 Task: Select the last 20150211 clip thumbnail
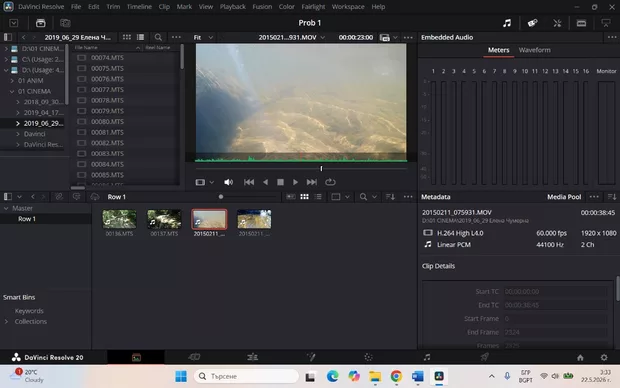(254, 219)
